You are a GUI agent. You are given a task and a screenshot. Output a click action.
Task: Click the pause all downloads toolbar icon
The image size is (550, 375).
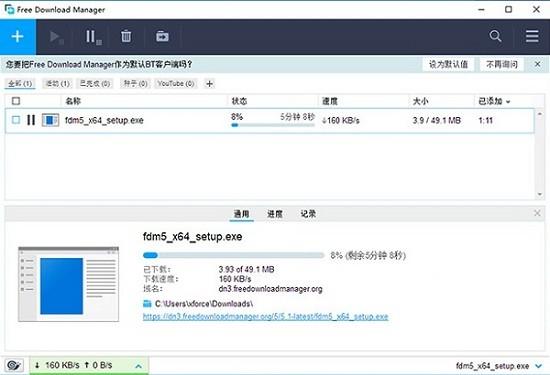[x=93, y=36]
